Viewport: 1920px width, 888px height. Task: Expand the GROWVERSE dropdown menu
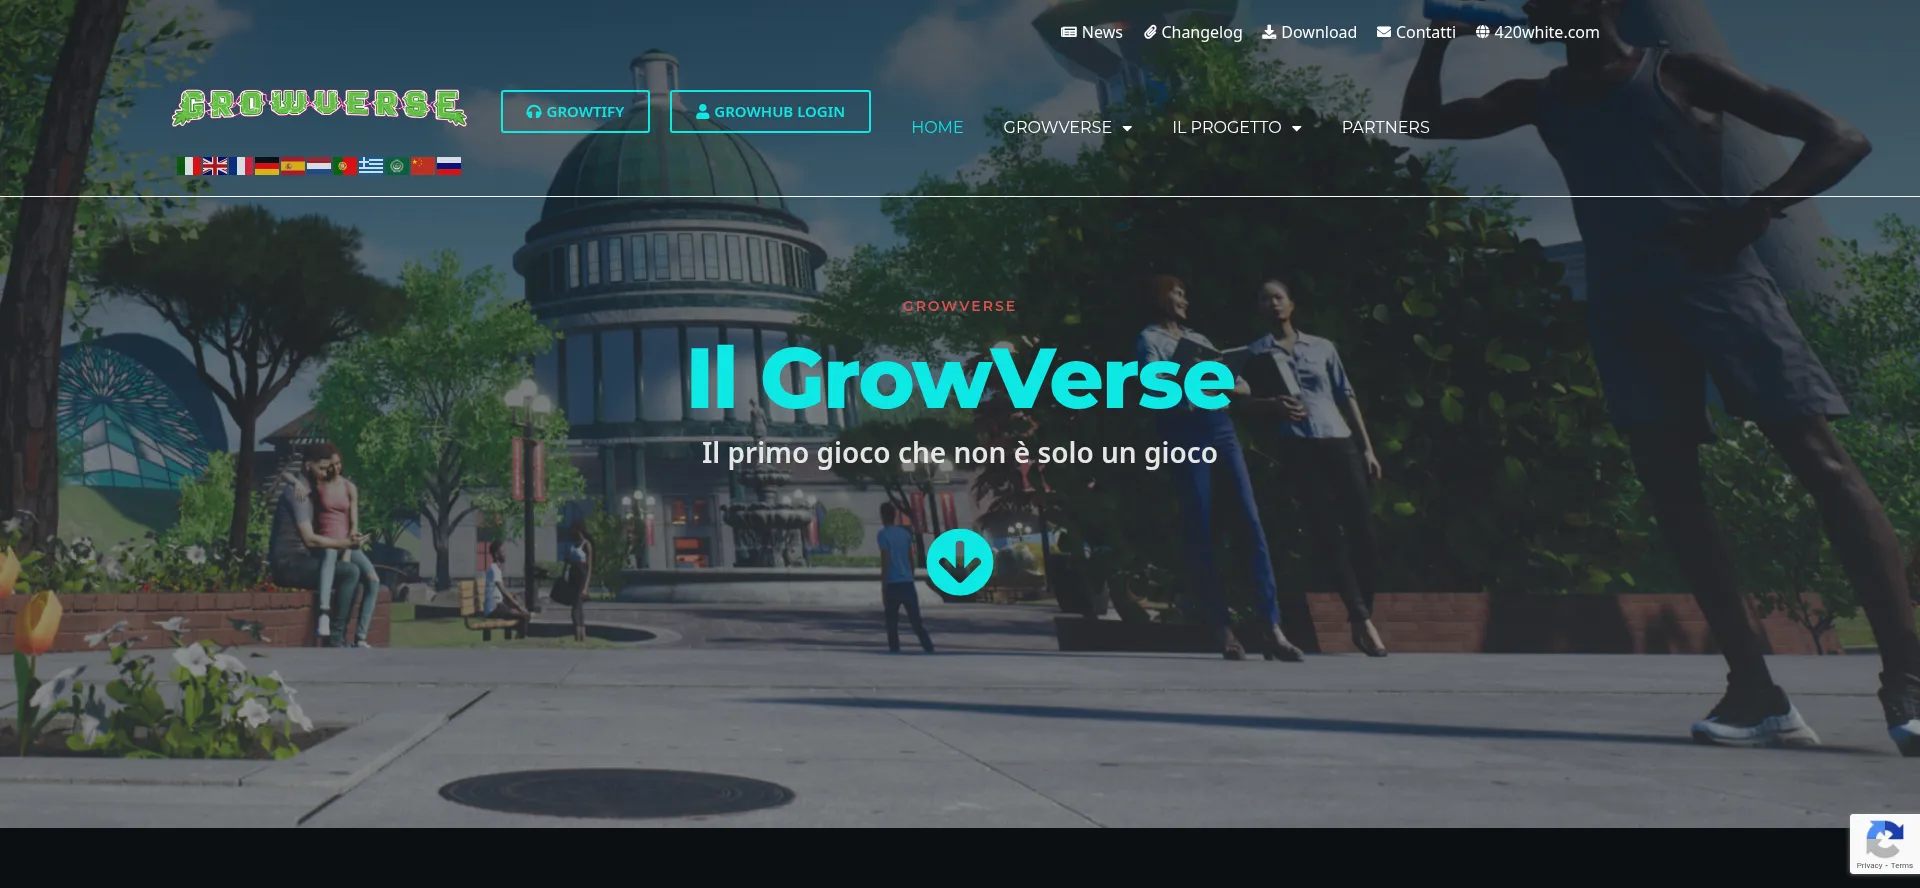point(1068,127)
